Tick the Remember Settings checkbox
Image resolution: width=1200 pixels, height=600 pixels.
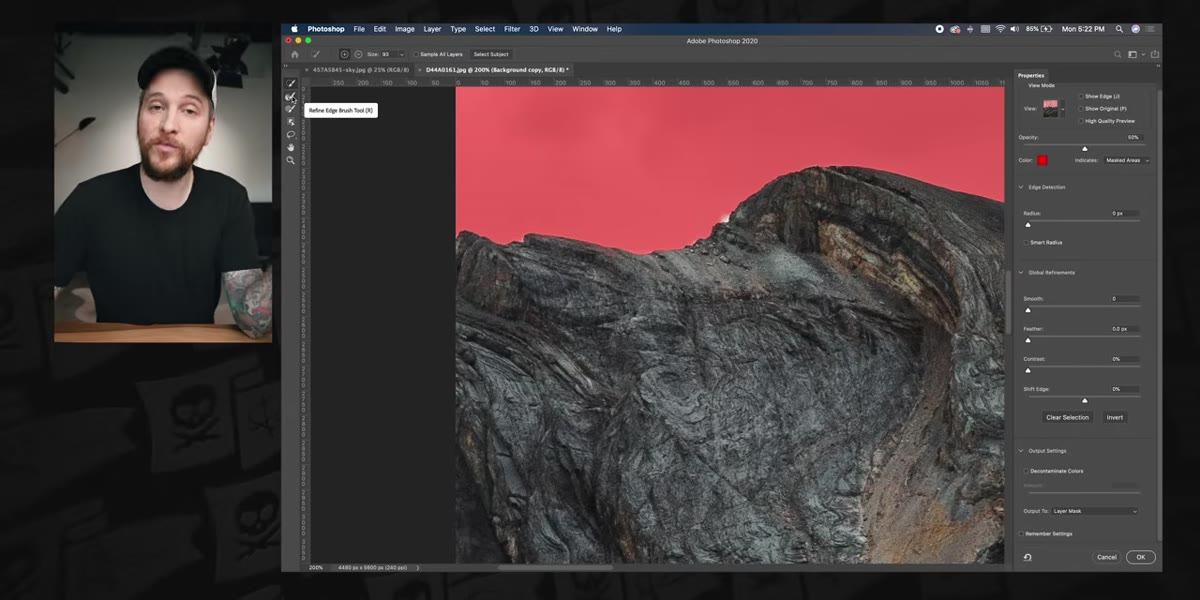1021,534
